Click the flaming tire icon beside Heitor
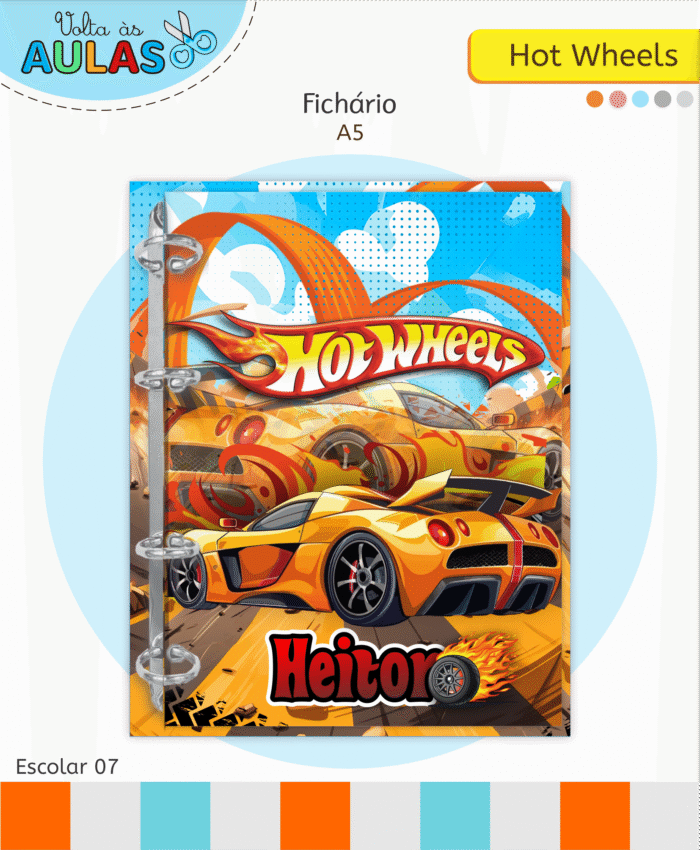The height and width of the screenshot is (850, 700). [471, 673]
